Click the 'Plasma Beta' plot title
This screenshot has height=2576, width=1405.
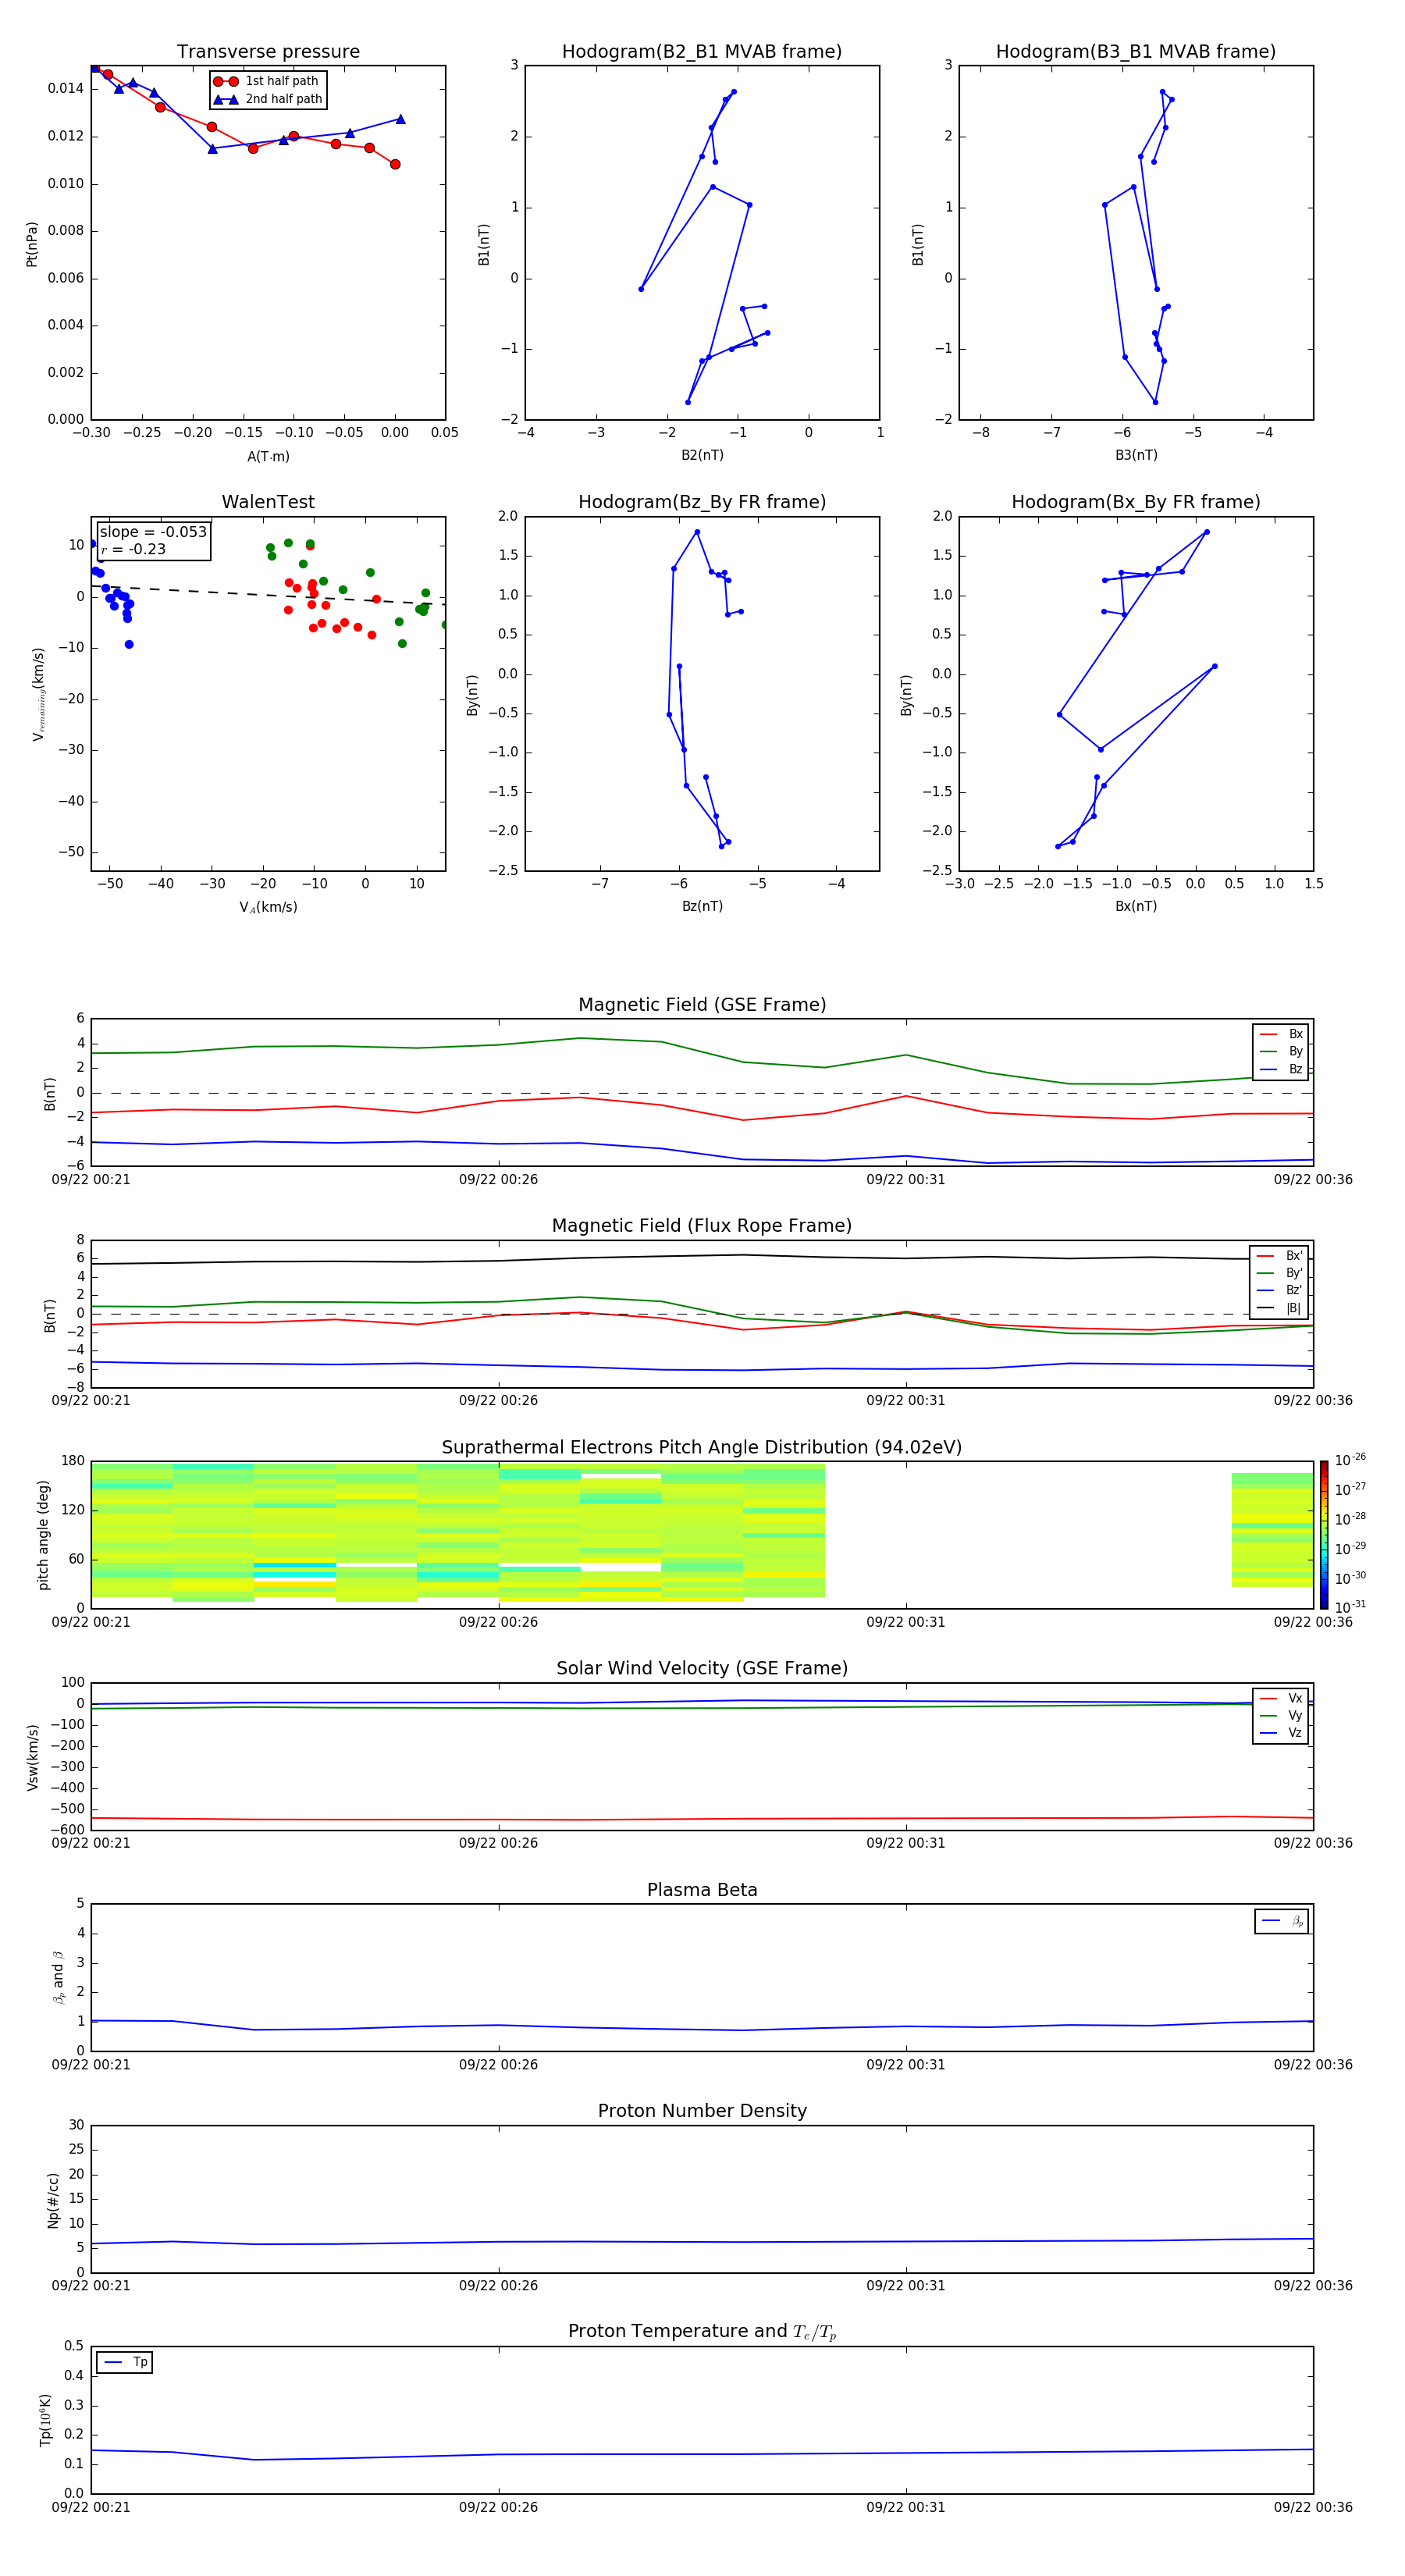(x=702, y=1891)
